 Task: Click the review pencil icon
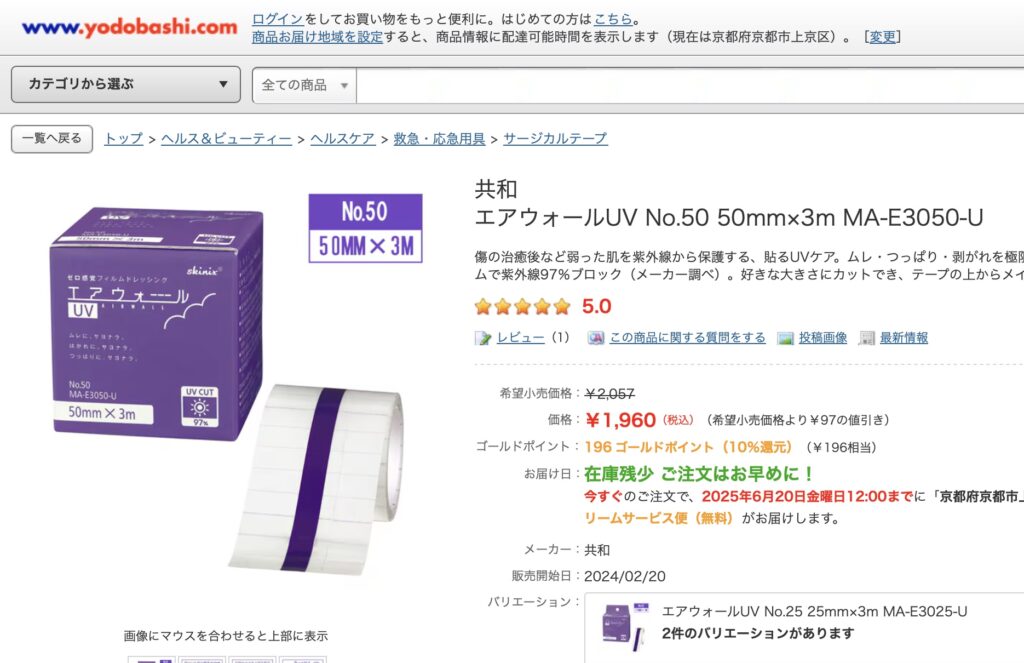(483, 338)
